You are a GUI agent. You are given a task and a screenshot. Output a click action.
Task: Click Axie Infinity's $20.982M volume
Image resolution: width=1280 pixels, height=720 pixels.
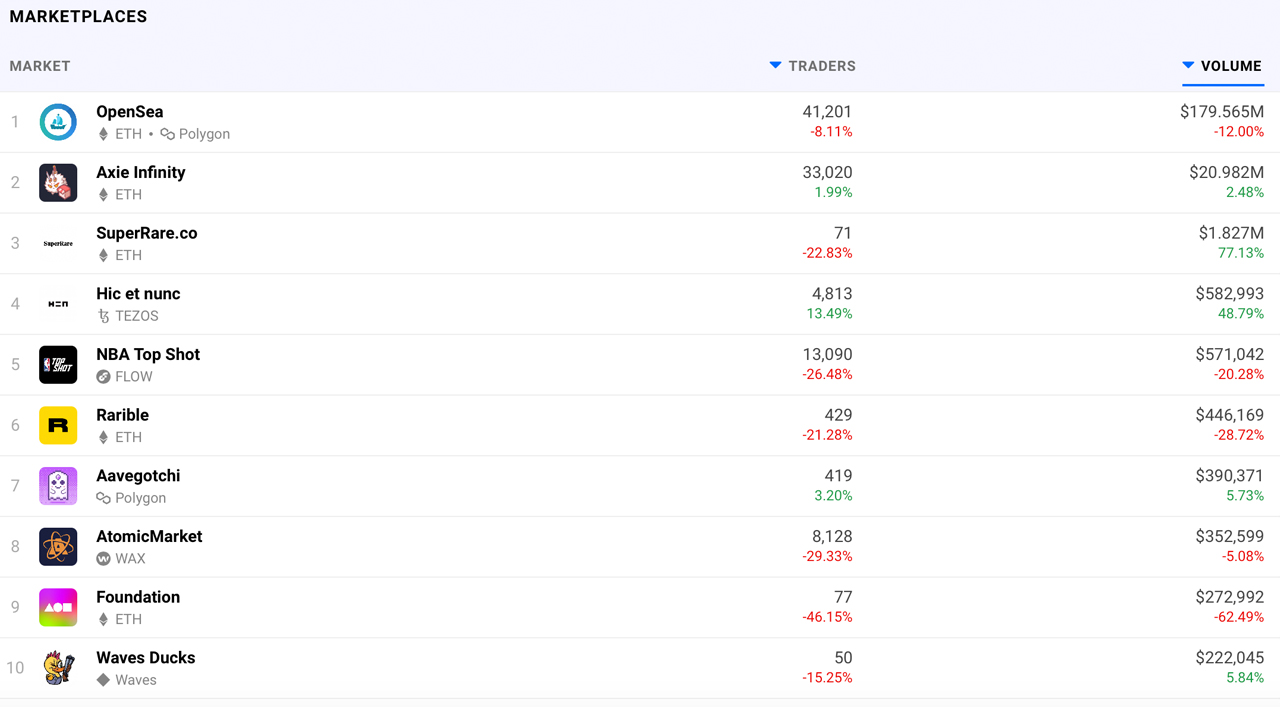[1227, 172]
